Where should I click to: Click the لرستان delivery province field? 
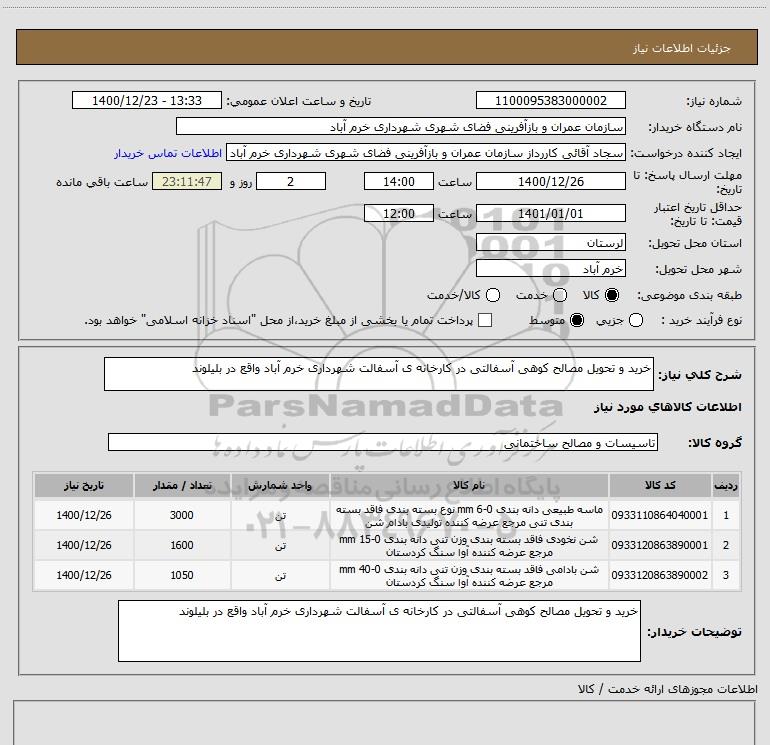550,242
